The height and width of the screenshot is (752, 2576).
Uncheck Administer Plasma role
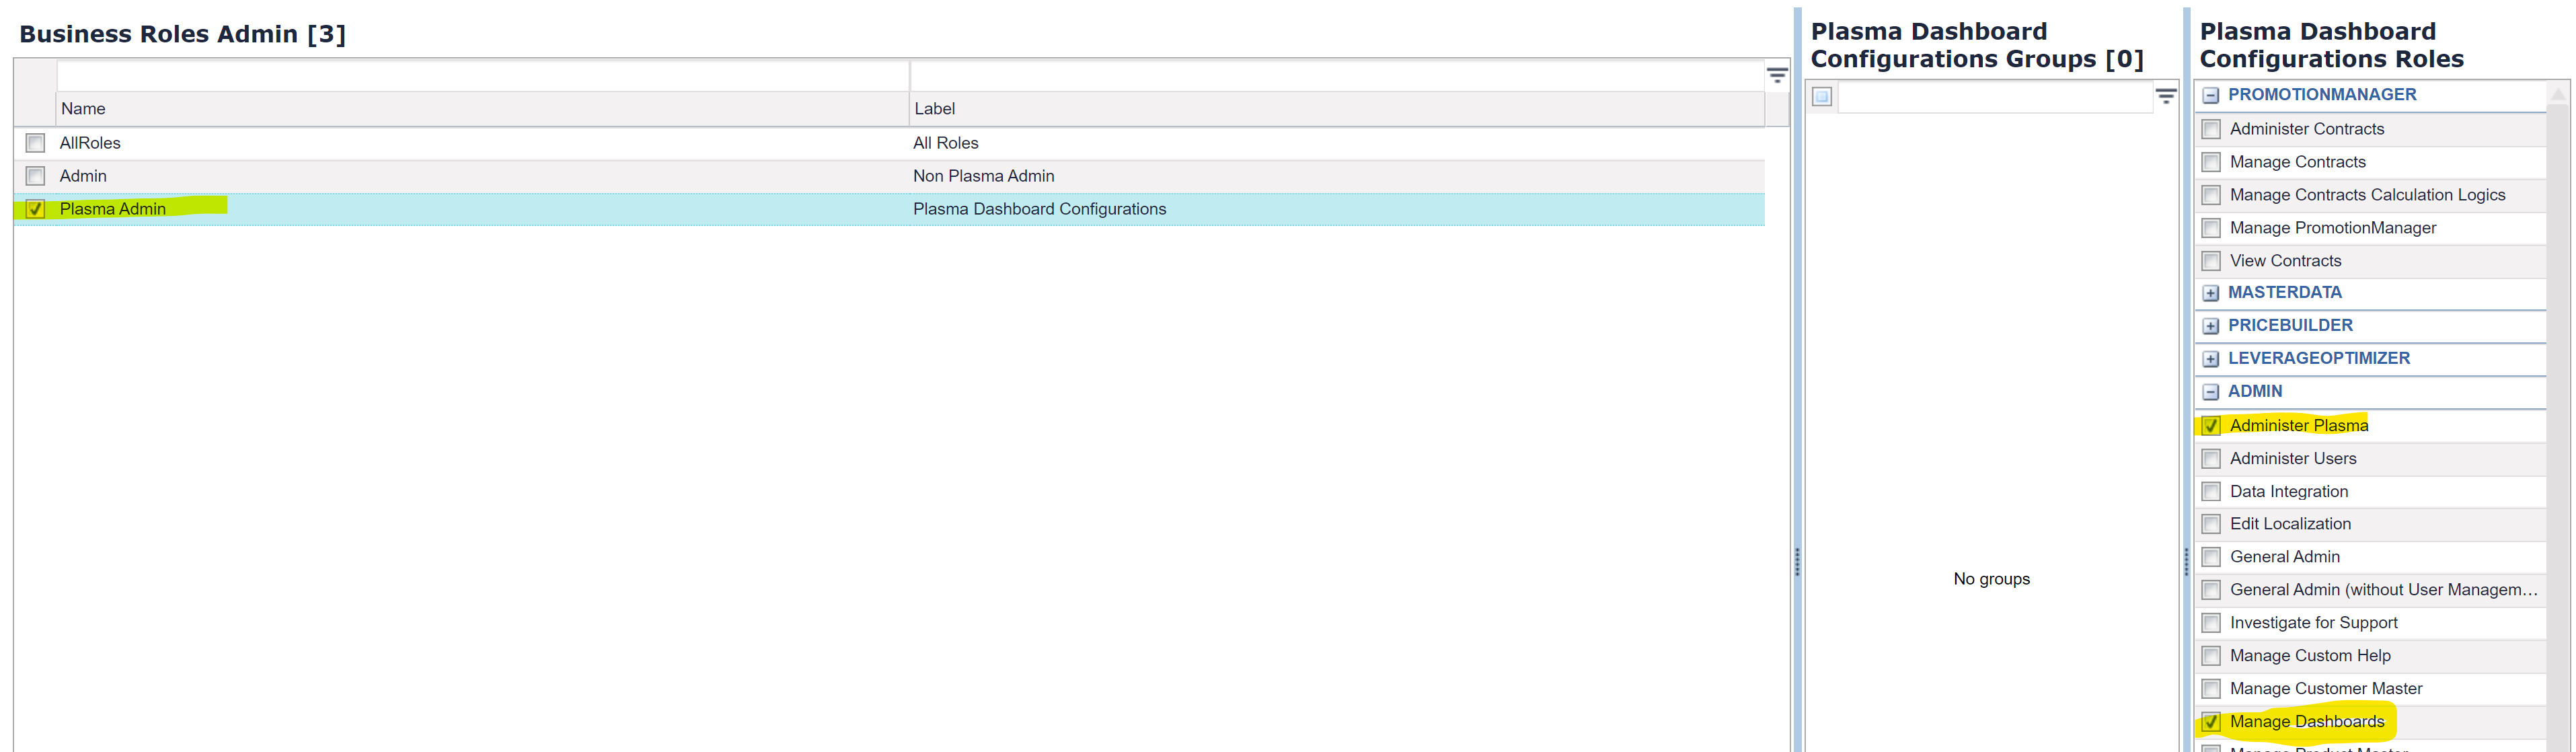[x=2211, y=426]
